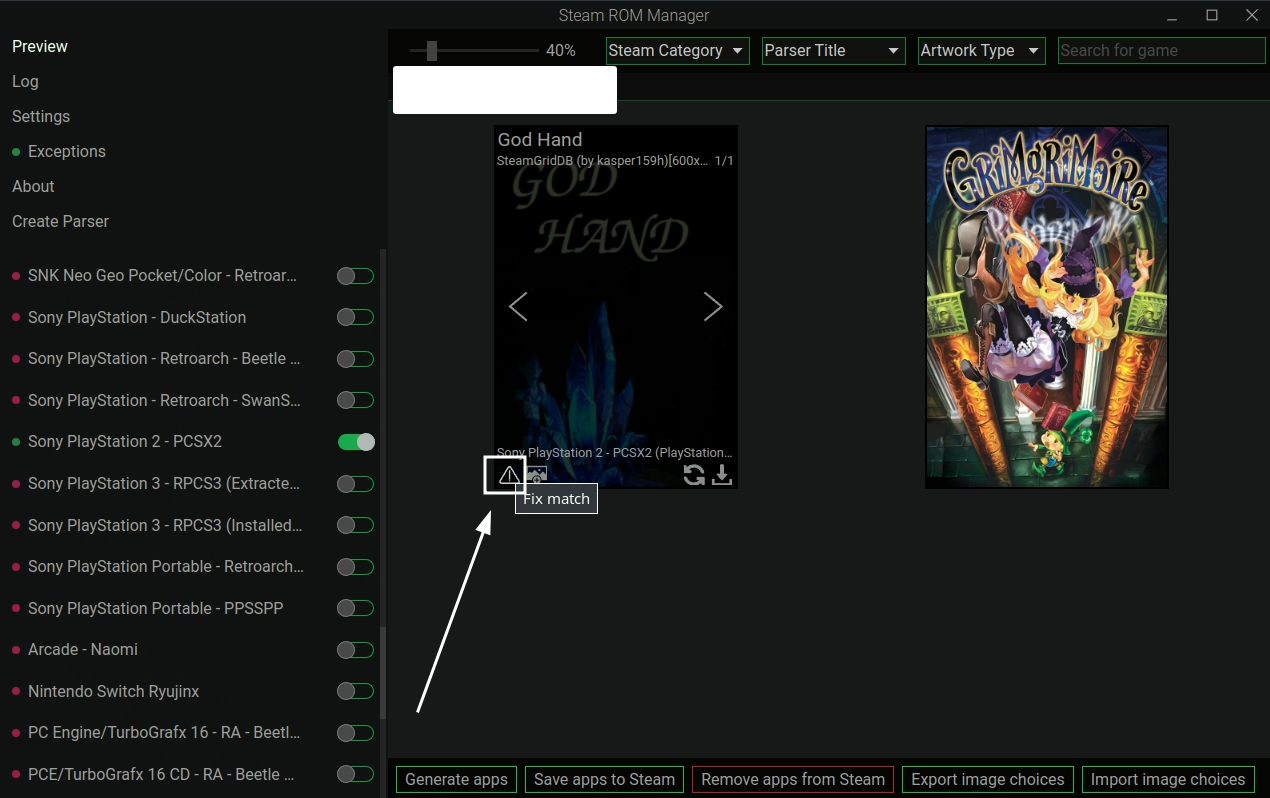This screenshot has width=1270, height=798.
Task: Click the download artwork icon on God Hand
Action: (722, 475)
